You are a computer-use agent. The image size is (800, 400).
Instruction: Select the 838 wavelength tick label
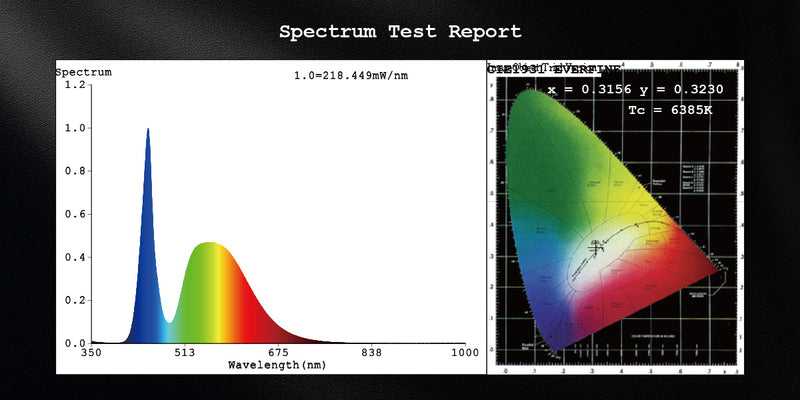(x=371, y=353)
